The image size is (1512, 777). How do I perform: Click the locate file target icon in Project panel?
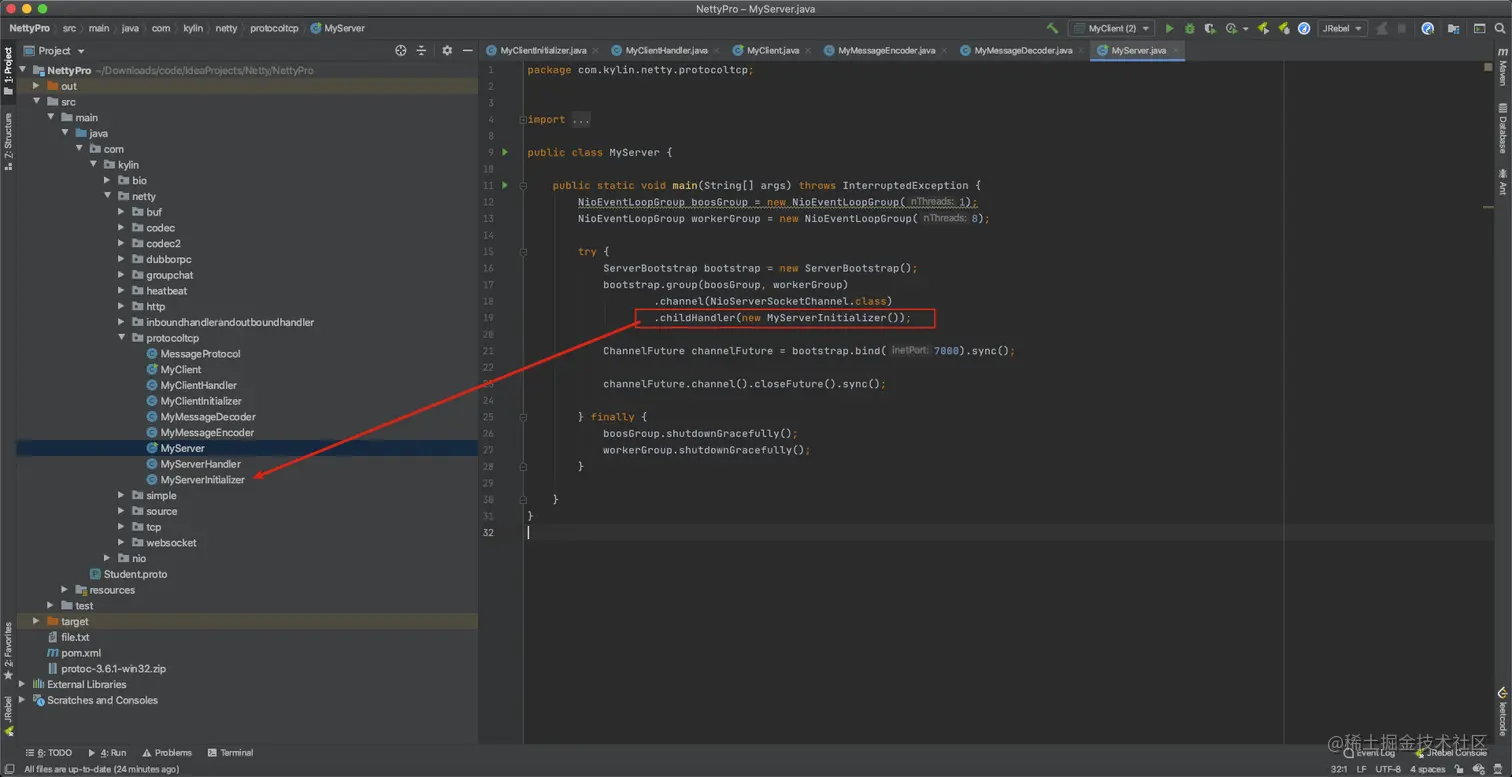click(401, 50)
